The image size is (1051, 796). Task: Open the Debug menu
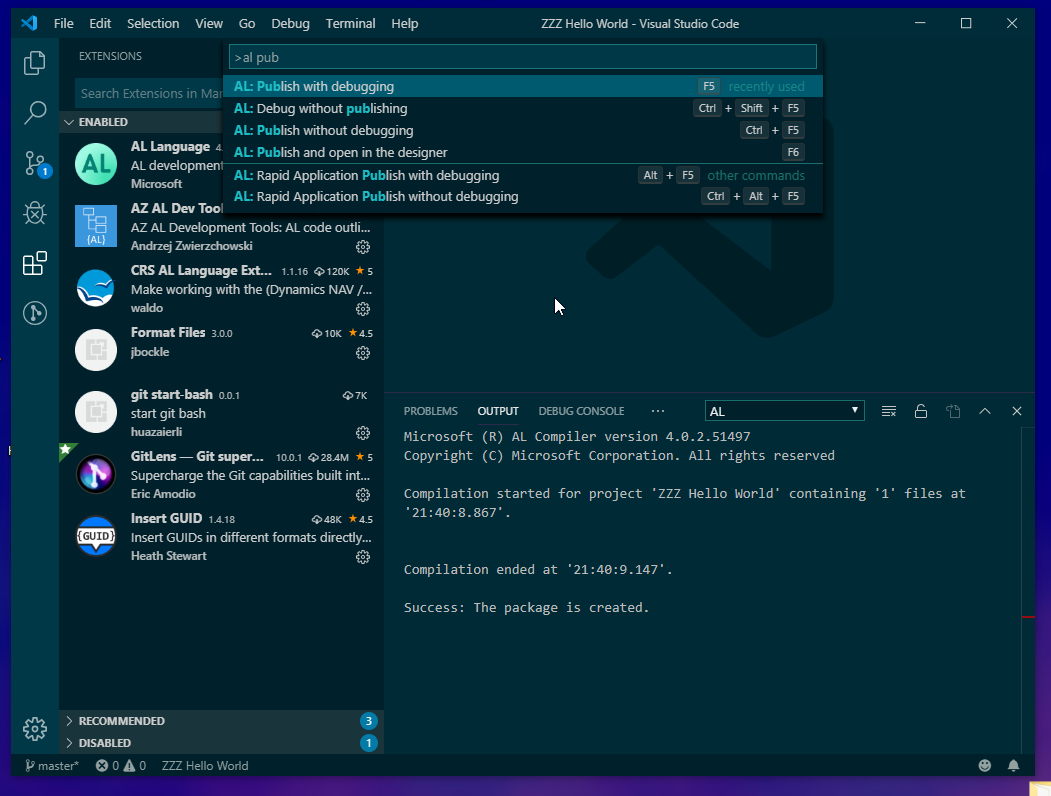coord(290,23)
